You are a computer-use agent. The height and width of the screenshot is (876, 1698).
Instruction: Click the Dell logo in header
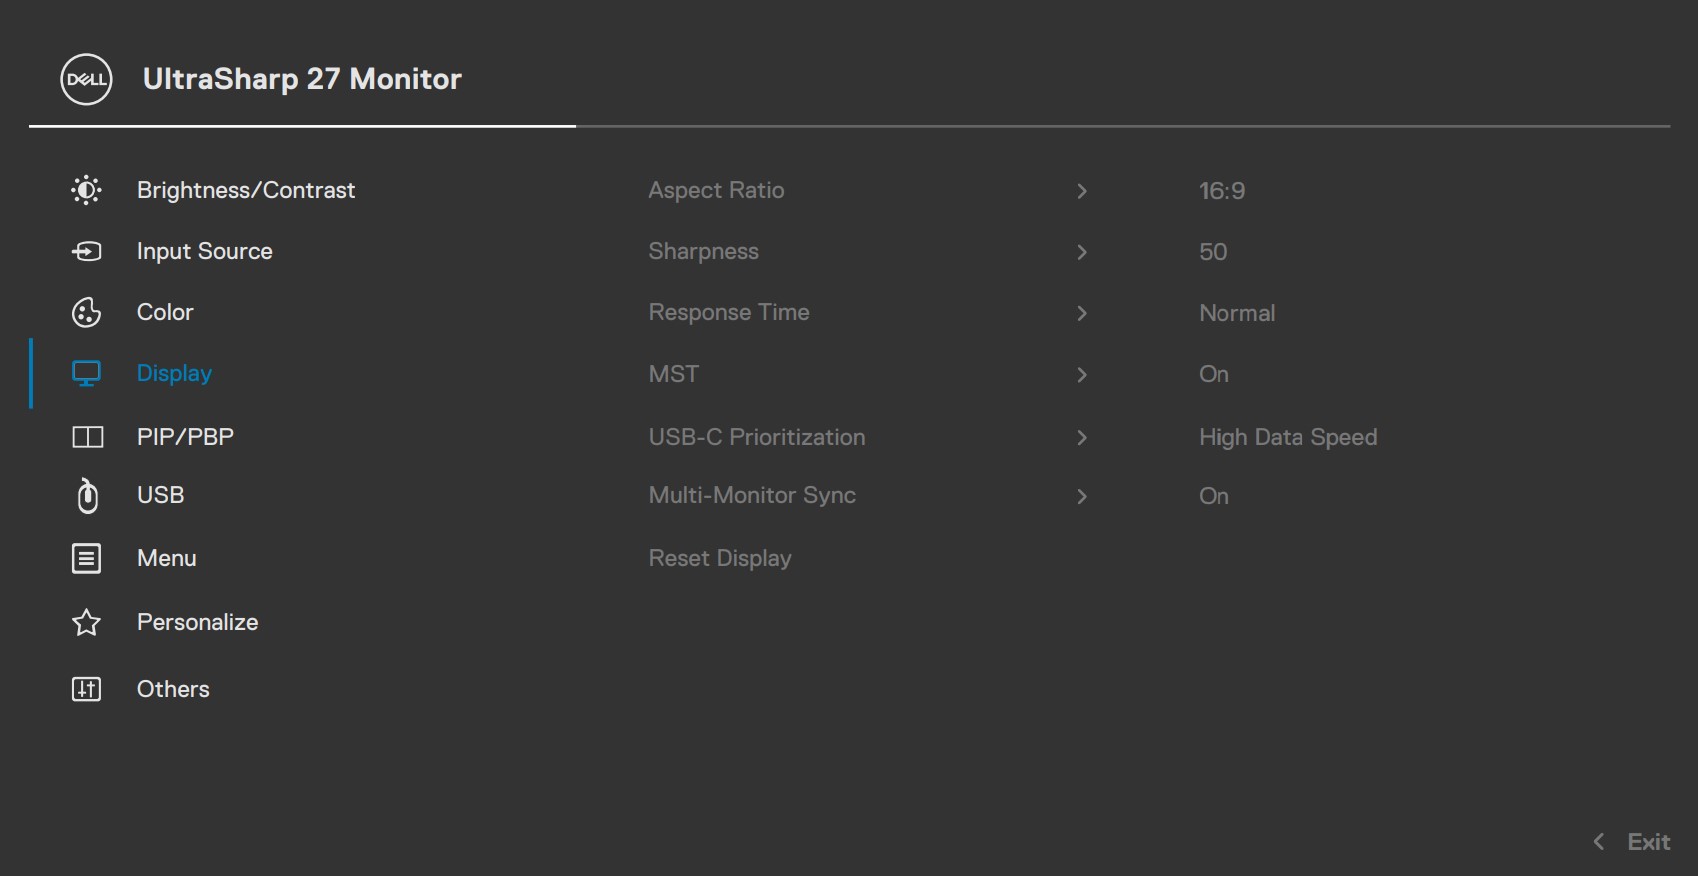point(87,79)
